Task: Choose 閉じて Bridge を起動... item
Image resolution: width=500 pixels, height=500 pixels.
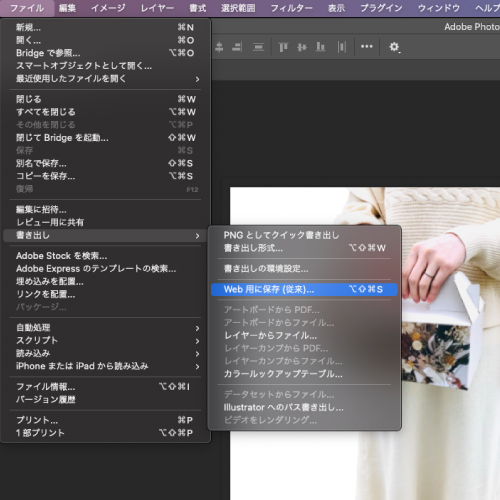Action: click(105, 137)
